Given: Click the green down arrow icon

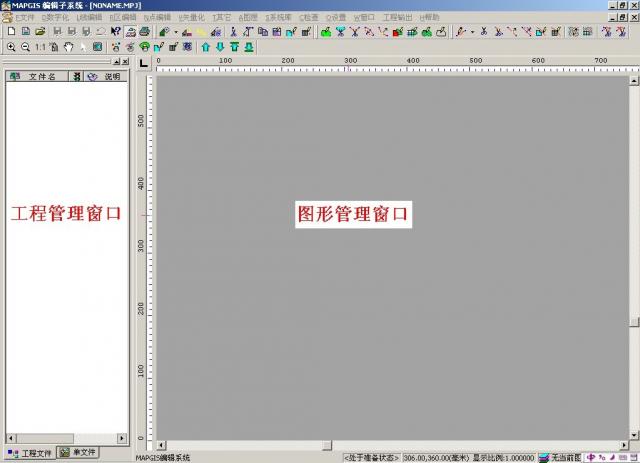Looking at the screenshot, I should point(220,47).
